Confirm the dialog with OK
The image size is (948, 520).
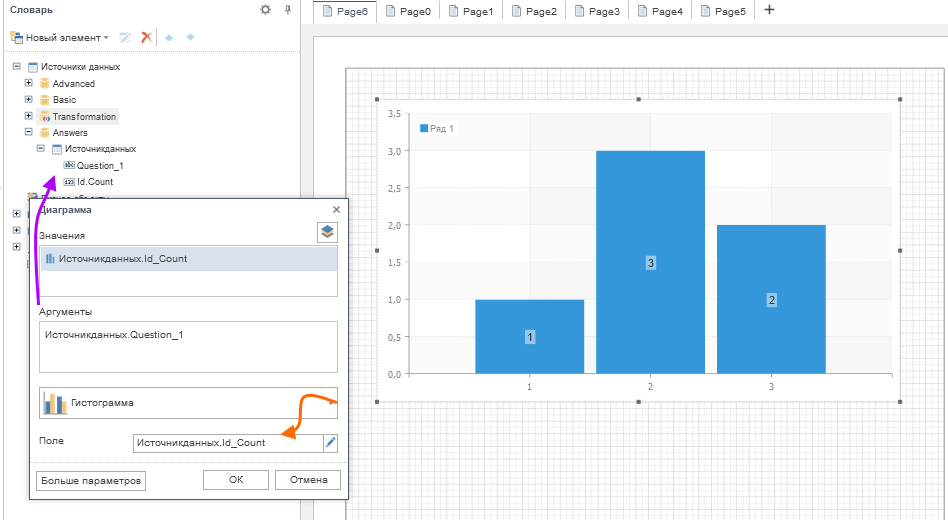coord(235,480)
